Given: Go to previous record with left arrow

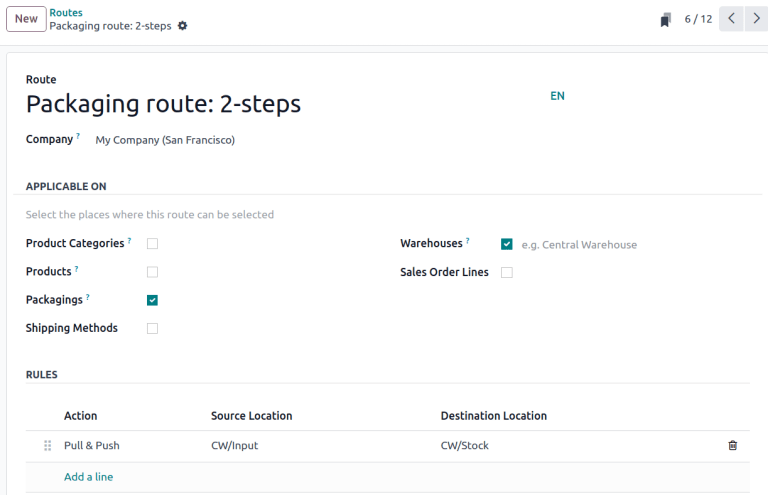Looking at the screenshot, I should [x=731, y=19].
